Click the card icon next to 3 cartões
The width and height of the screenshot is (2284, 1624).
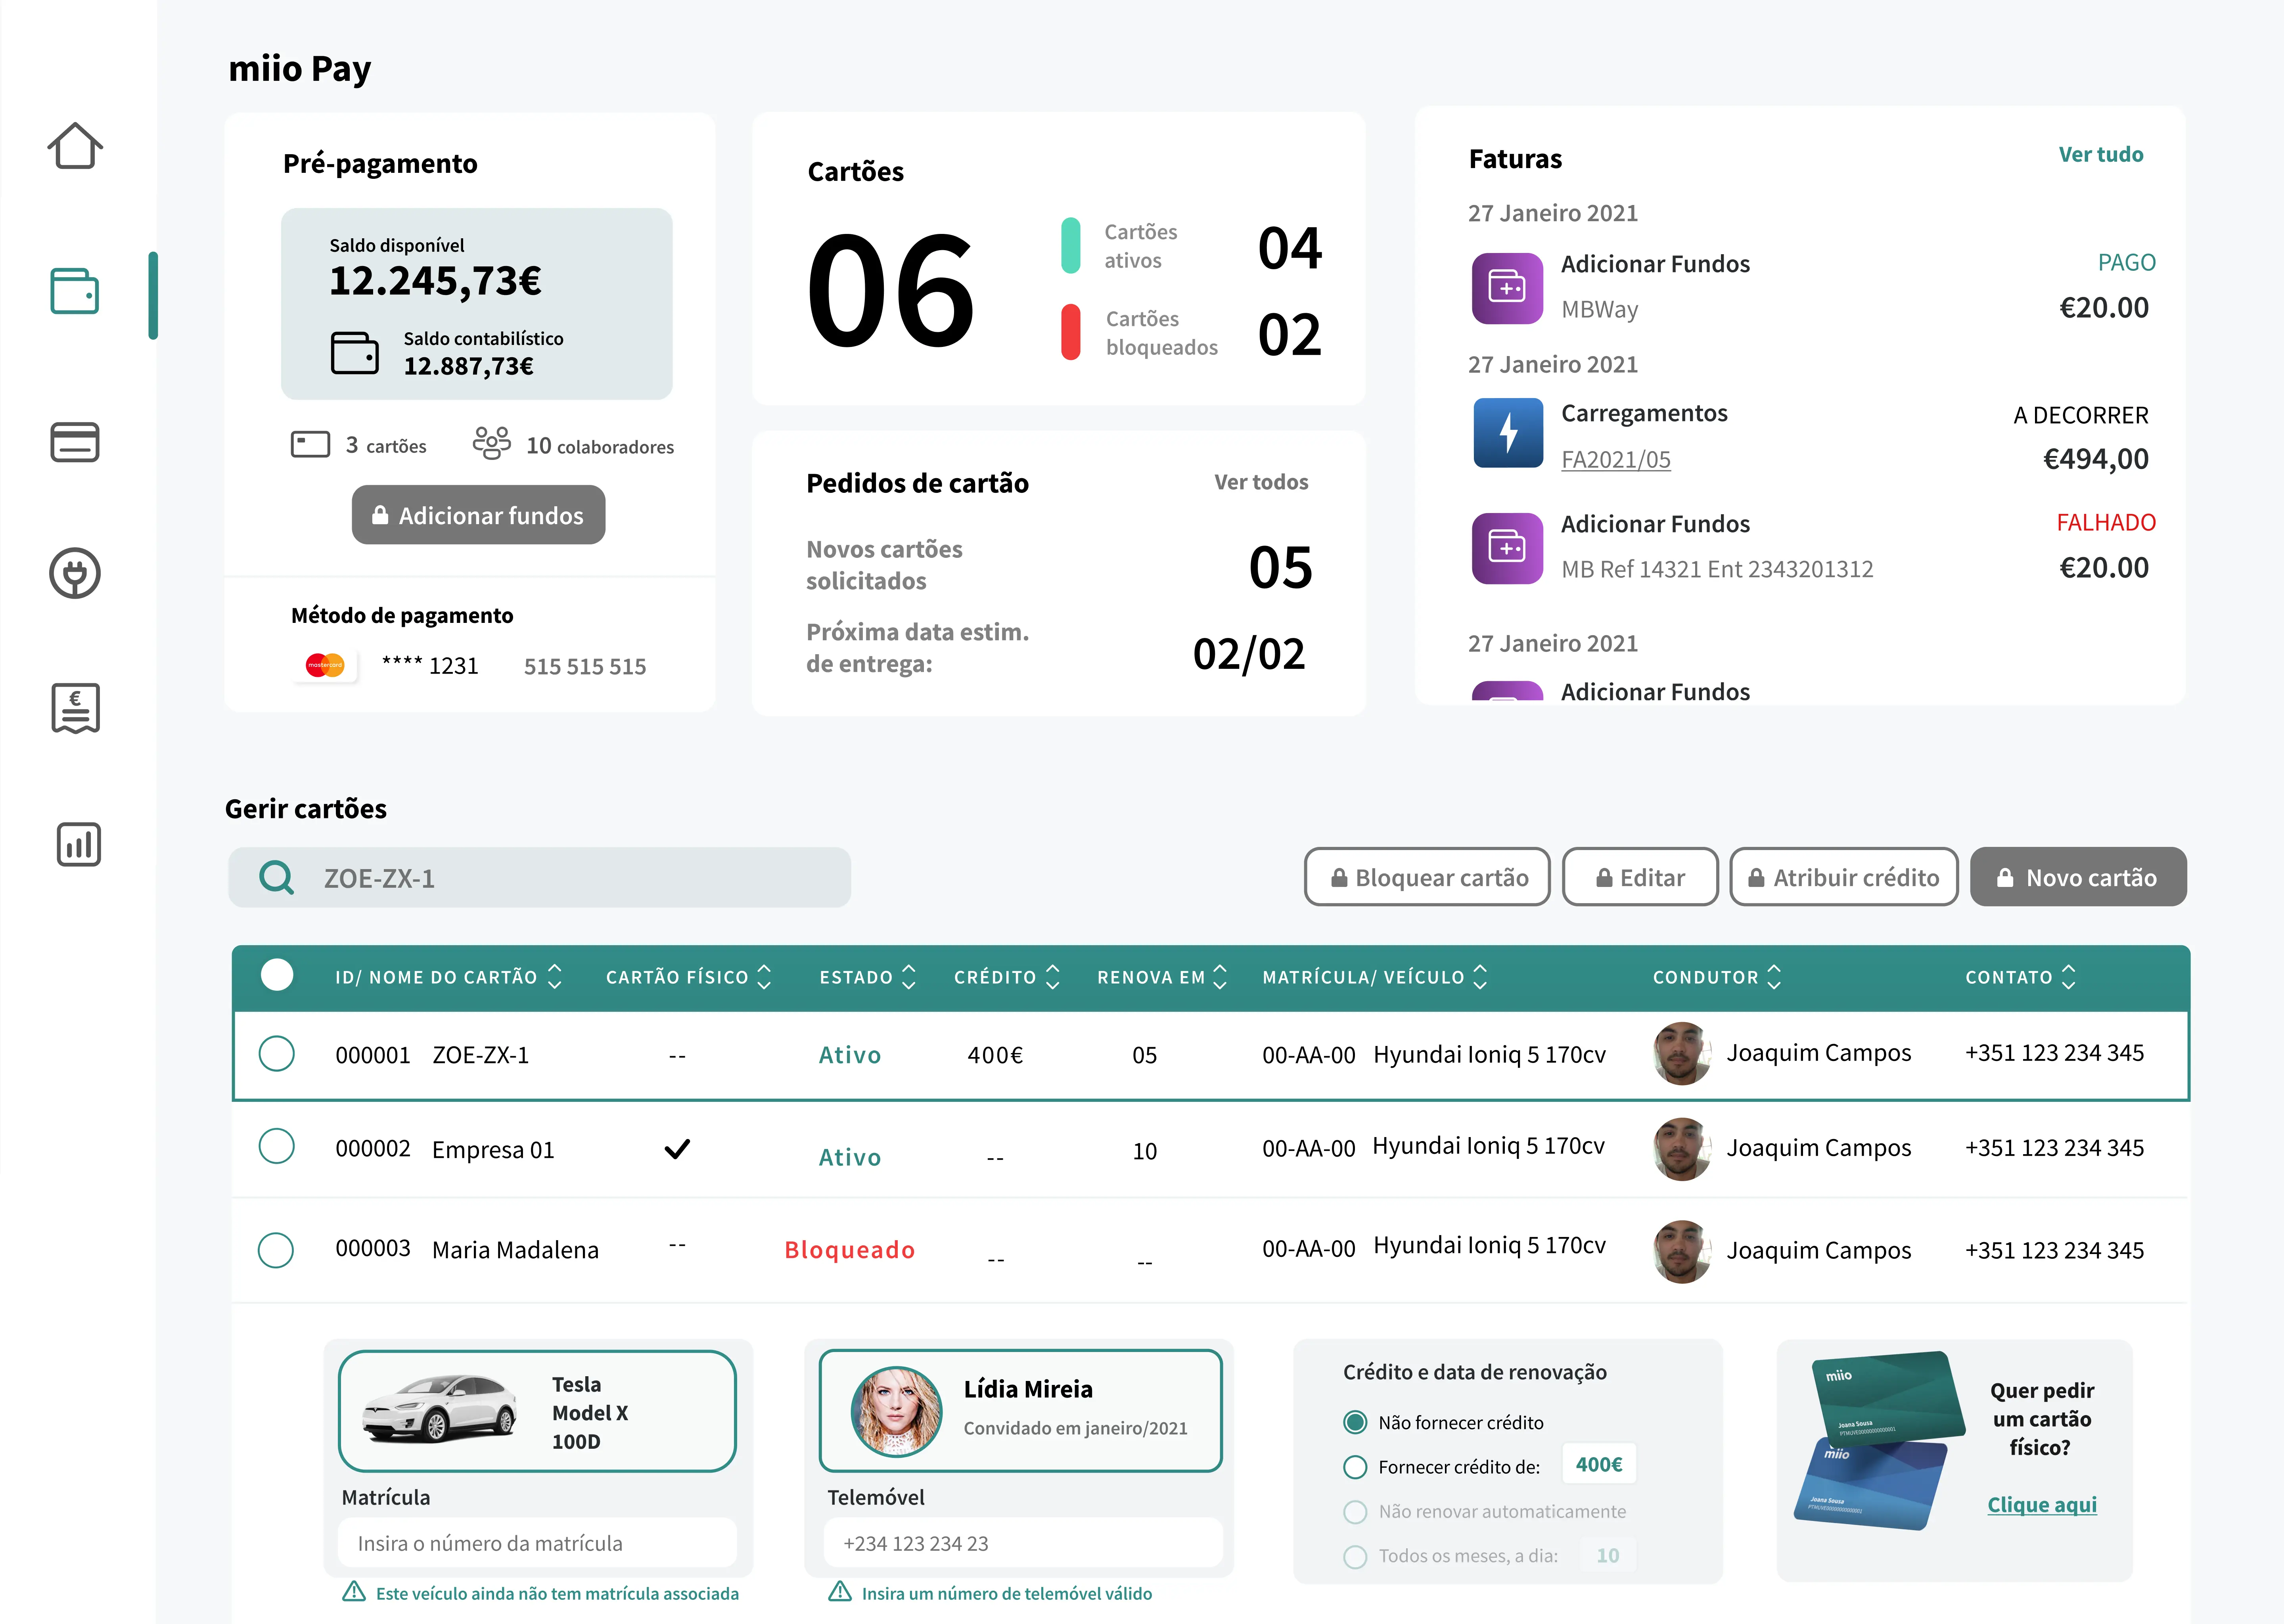[x=310, y=444]
